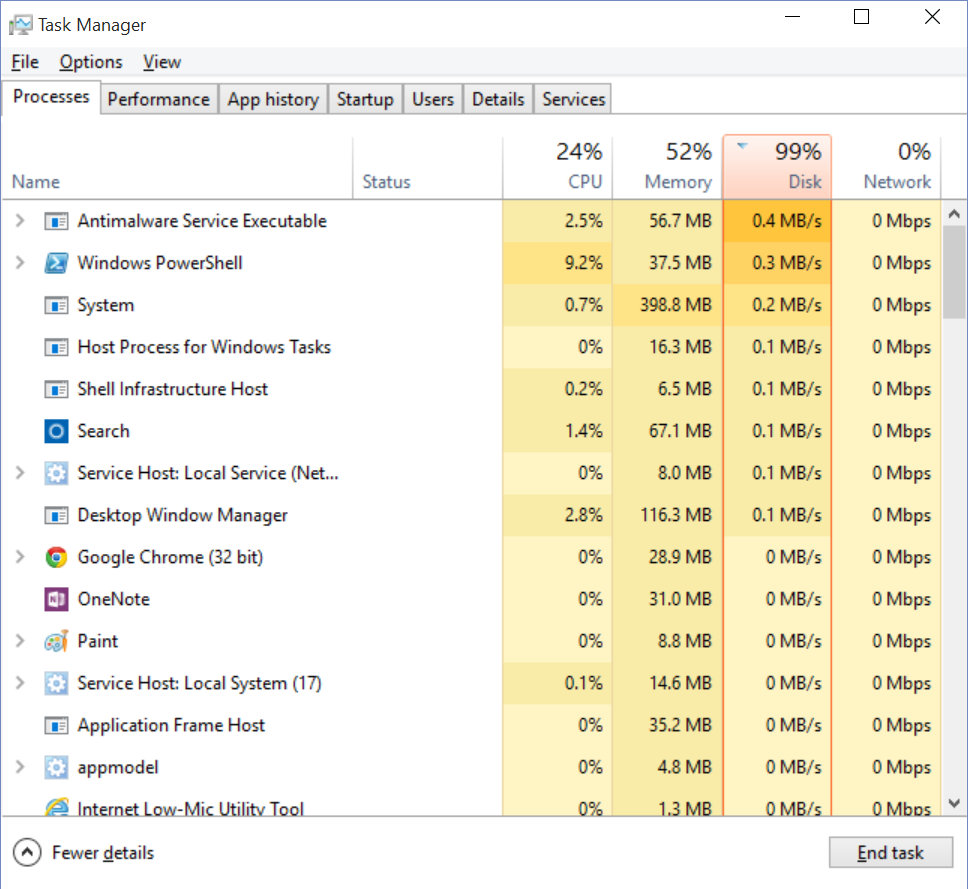Click the Service Host: Local Service gear icon

click(x=56, y=473)
